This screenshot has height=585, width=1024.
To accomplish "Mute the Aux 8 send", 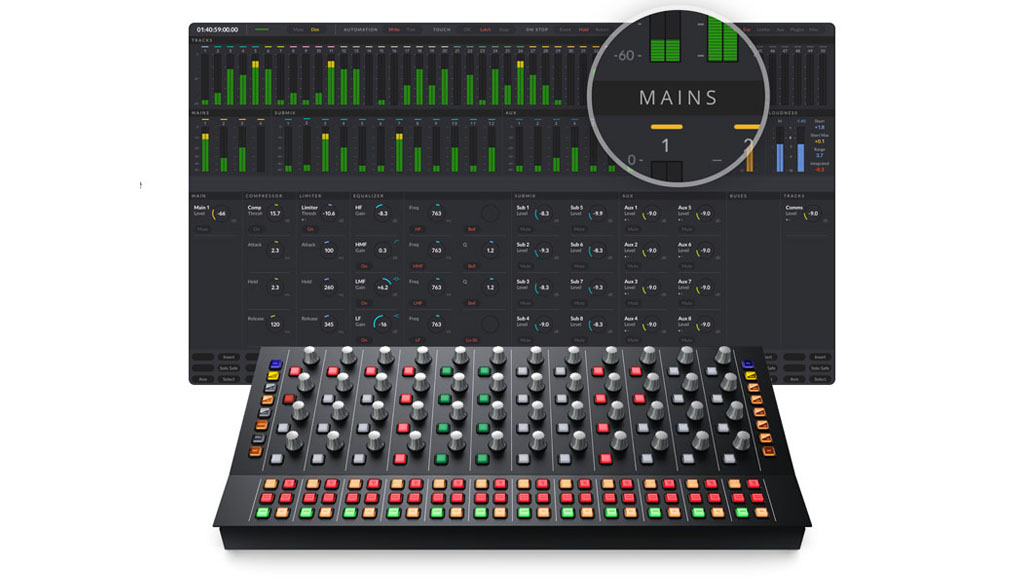I will [687, 340].
